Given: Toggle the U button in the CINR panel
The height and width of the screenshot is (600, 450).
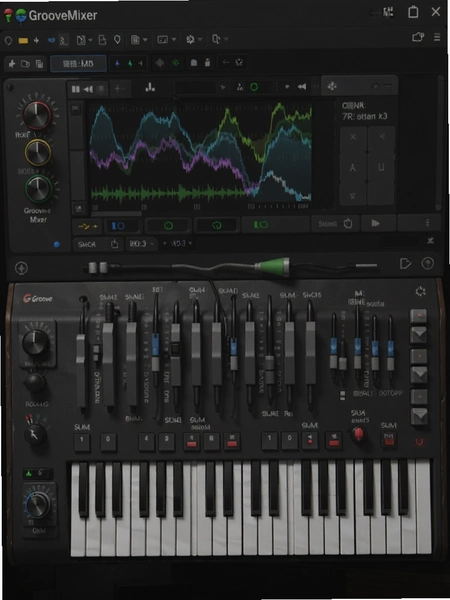Looking at the screenshot, I should [381, 167].
